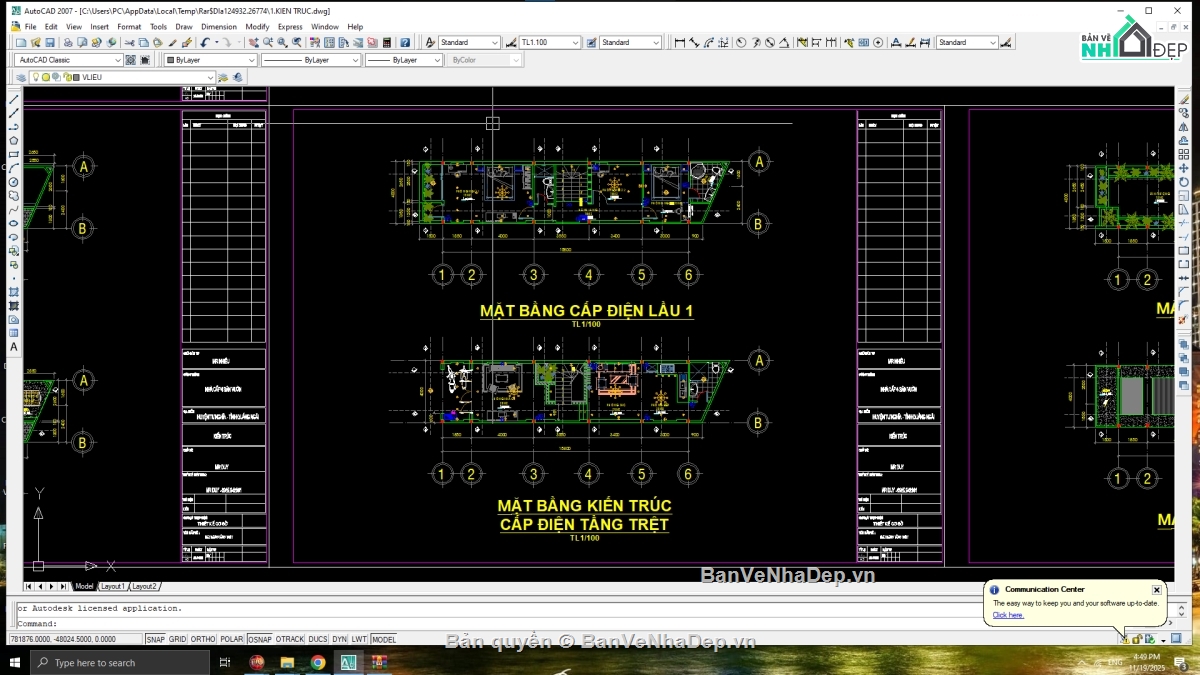1200x675 pixels.
Task: Expand the Undo history dropdown arrow
Action: 217,42
